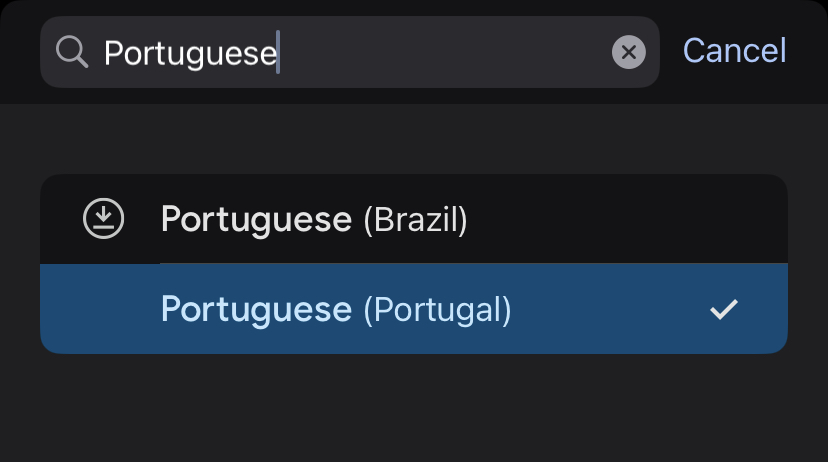Click the white tick on the highlighted row
The image size is (828, 462).
(723, 310)
